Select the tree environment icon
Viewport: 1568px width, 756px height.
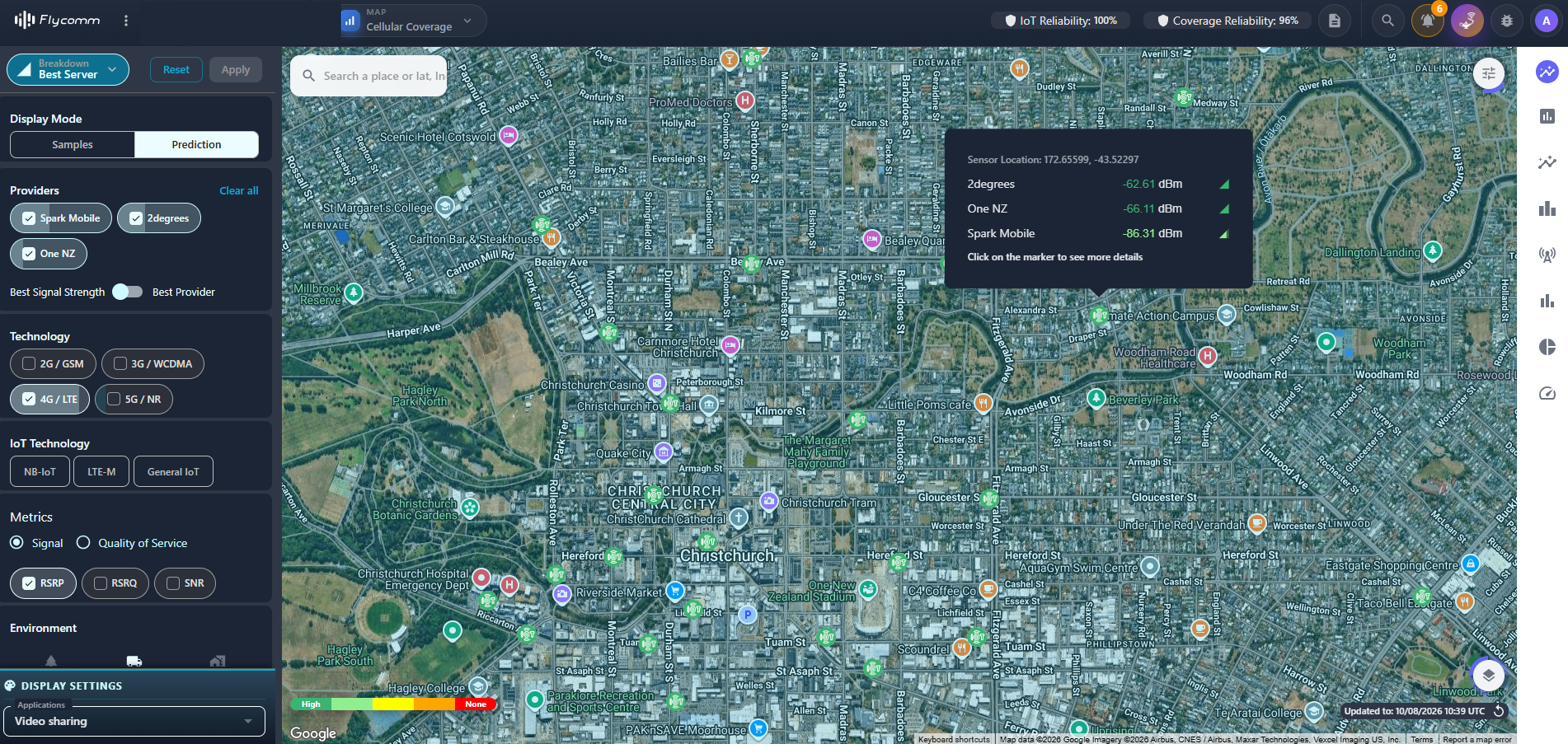coord(50,660)
